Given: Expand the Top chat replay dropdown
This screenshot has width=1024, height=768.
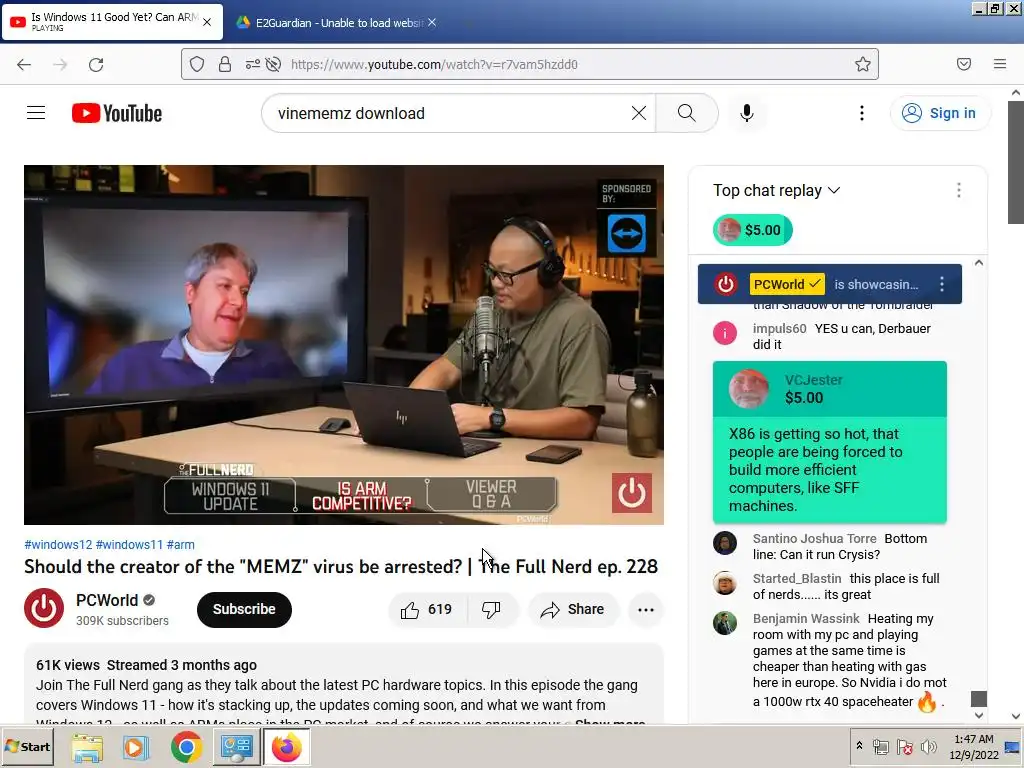Looking at the screenshot, I should [776, 190].
